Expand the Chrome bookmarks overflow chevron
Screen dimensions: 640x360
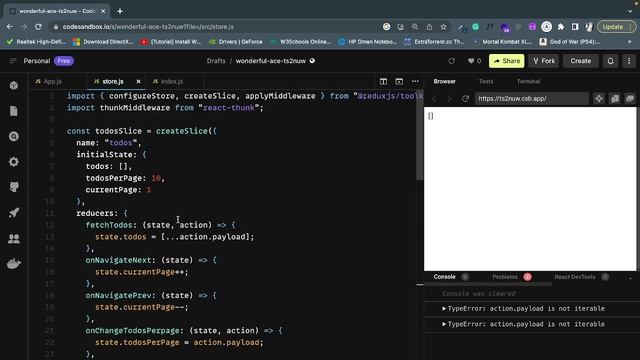[x=629, y=42]
